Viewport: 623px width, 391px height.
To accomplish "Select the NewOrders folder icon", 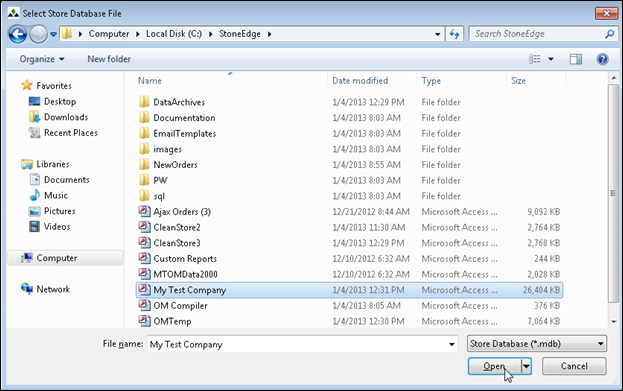I will [x=144, y=164].
